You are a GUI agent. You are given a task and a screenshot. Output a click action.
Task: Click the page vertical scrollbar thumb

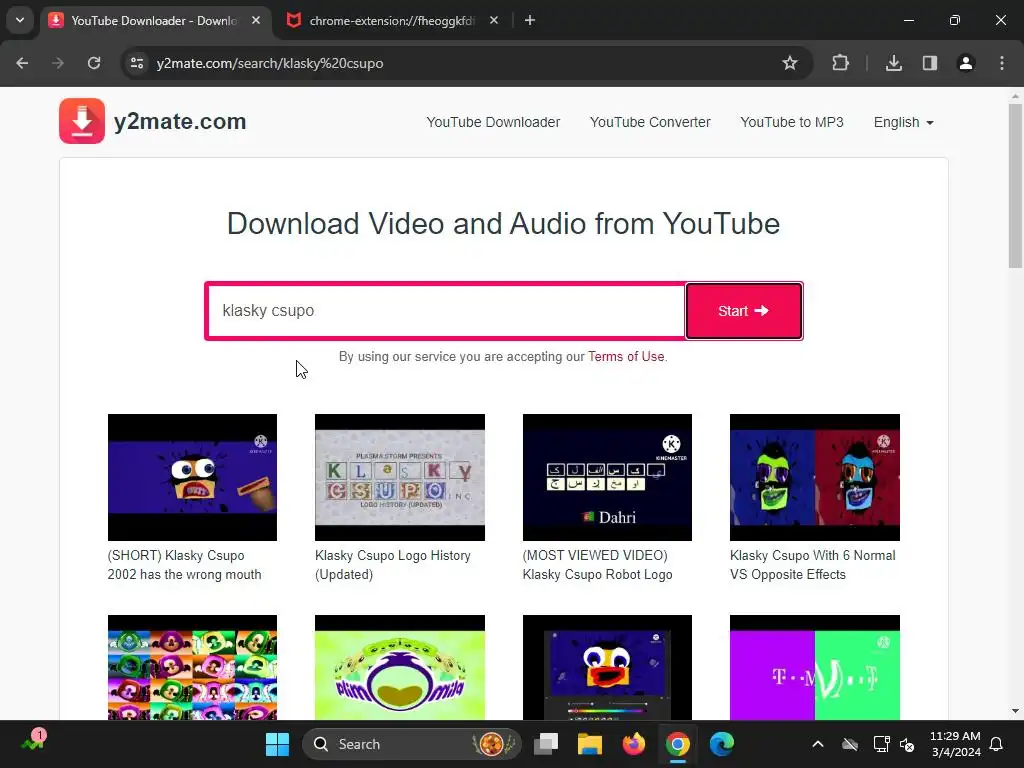(1015, 185)
